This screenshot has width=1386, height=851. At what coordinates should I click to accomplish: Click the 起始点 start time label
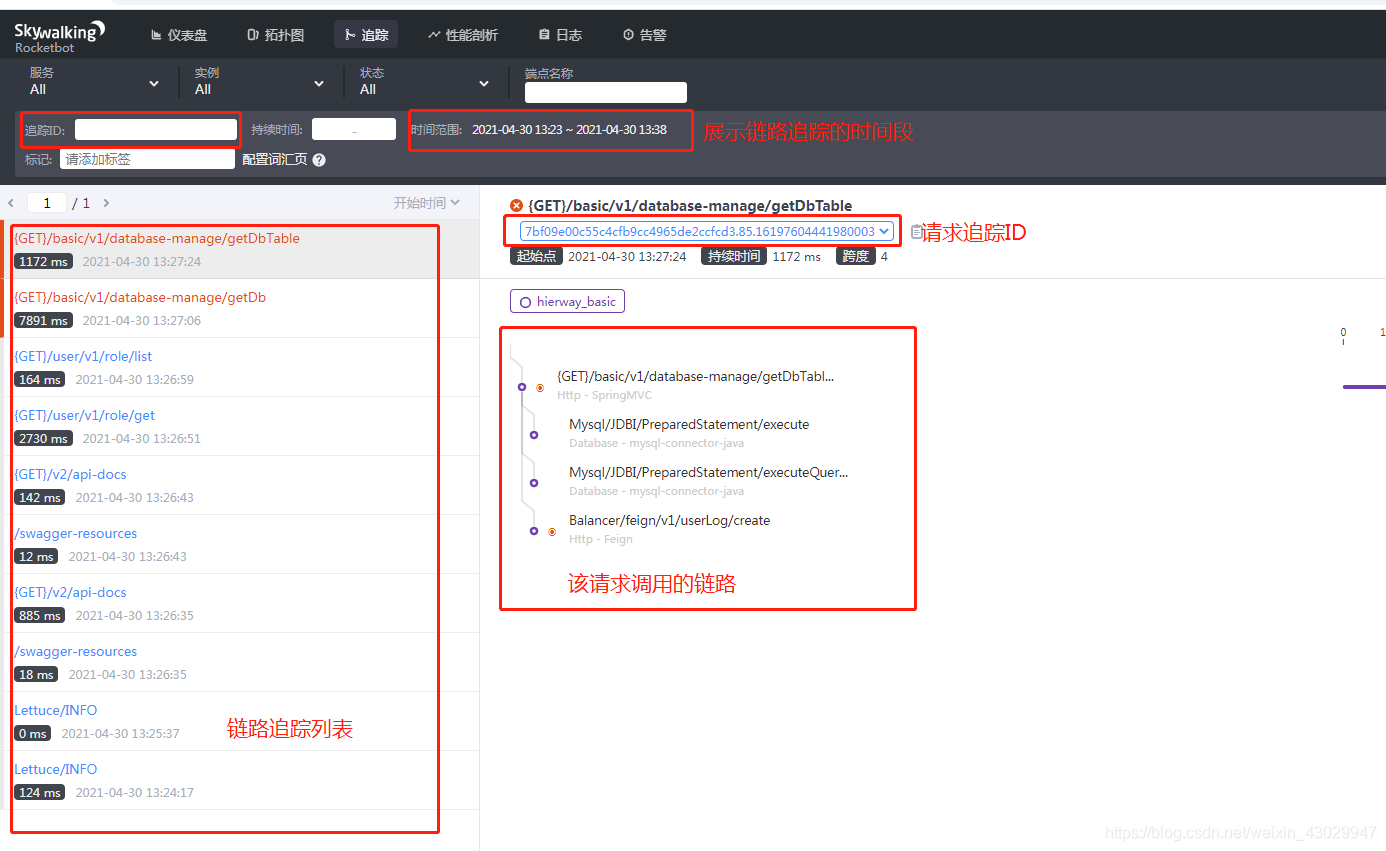pyautogui.click(x=536, y=257)
